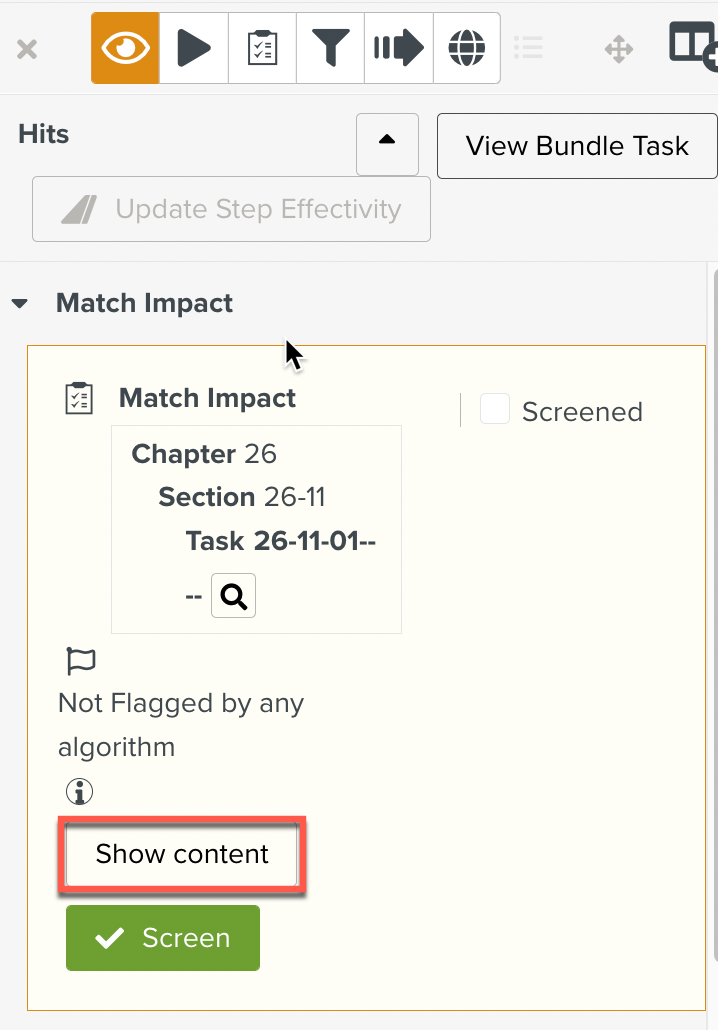718x1030 pixels.
Task: Click the View Bundle Task button
Action: (x=577, y=146)
